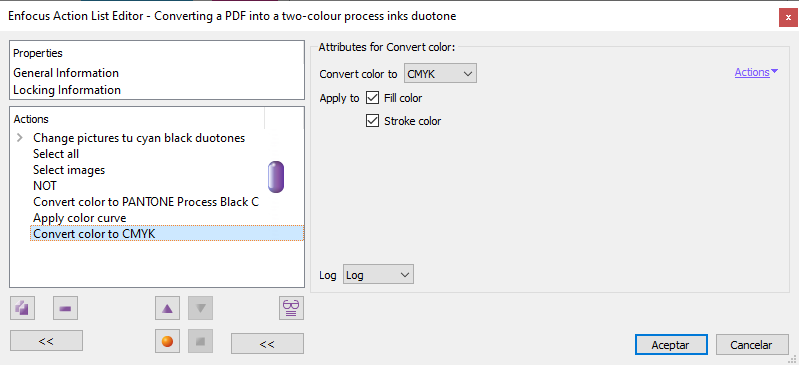
Task: Start recording with orange circle button
Action: pos(167,341)
